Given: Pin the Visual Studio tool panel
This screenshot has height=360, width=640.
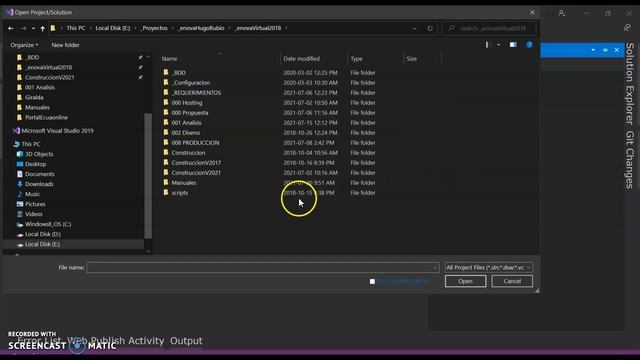Looking at the screenshot, I should pos(605,50).
